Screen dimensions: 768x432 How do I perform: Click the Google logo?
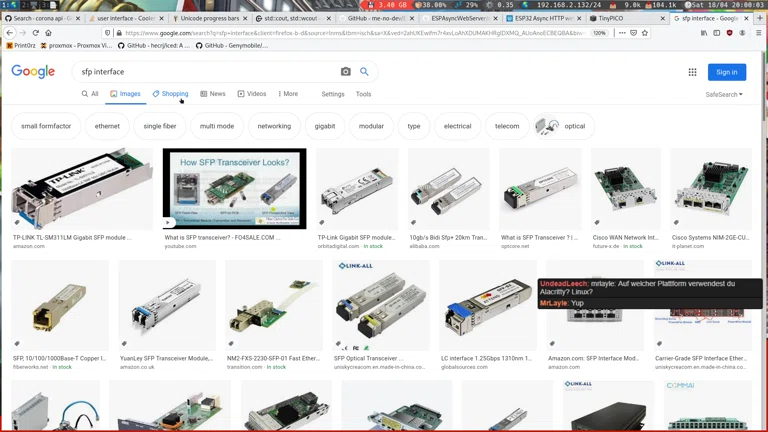33,72
